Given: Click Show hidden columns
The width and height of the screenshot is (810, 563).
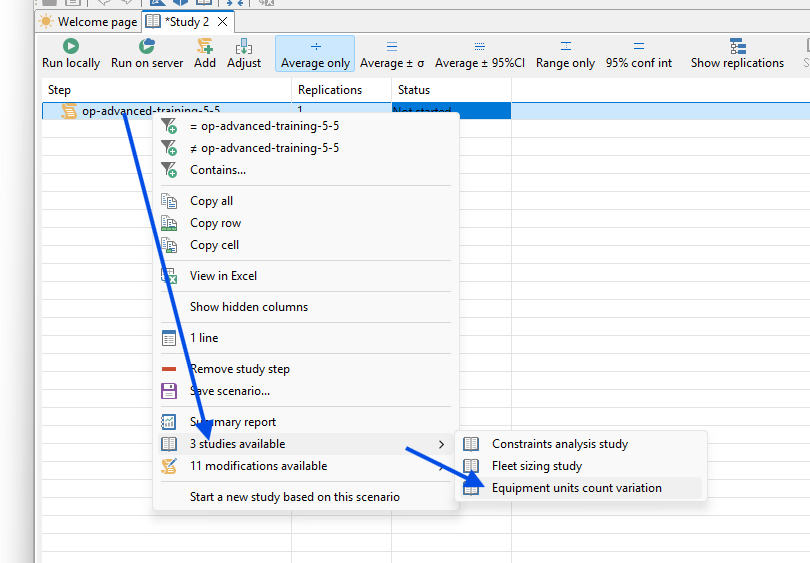Looking at the screenshot, I should pyautogui.click(x=306, y=307).
